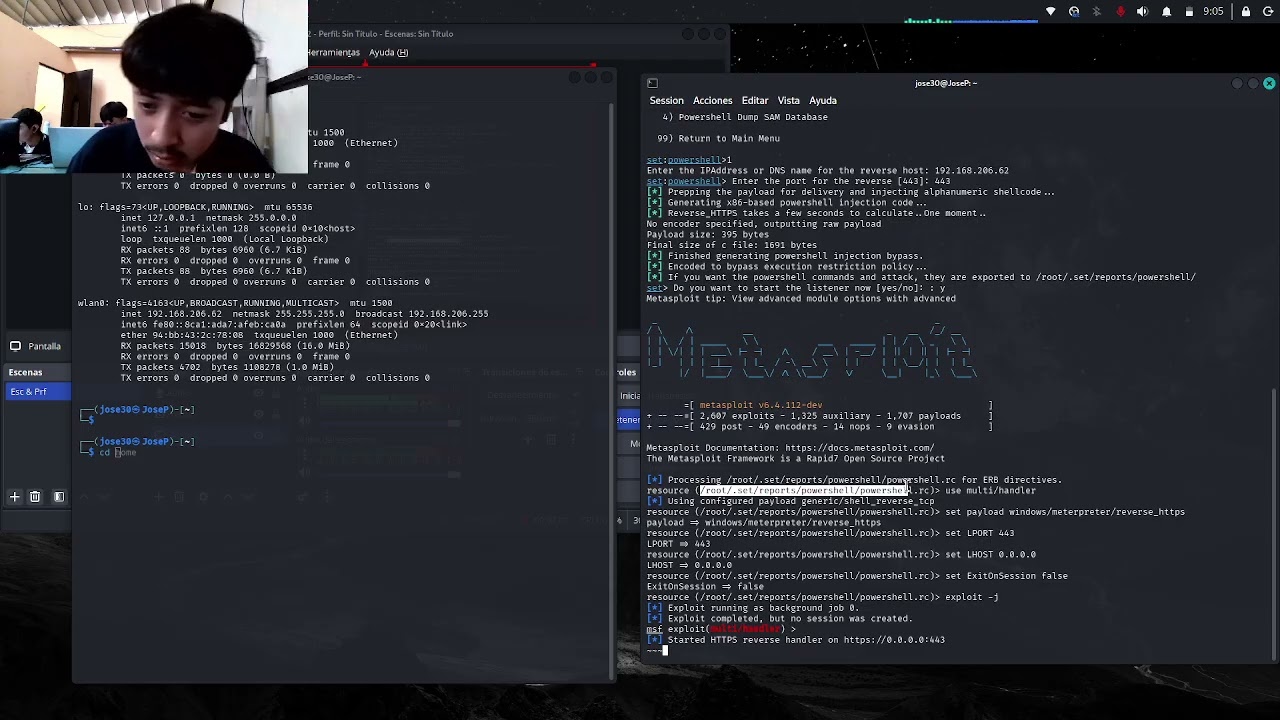This screenshot has height=720, width=1280.
Task: Click 'Exploit running as background job 0.' line
Action: [x=763, y=608]
